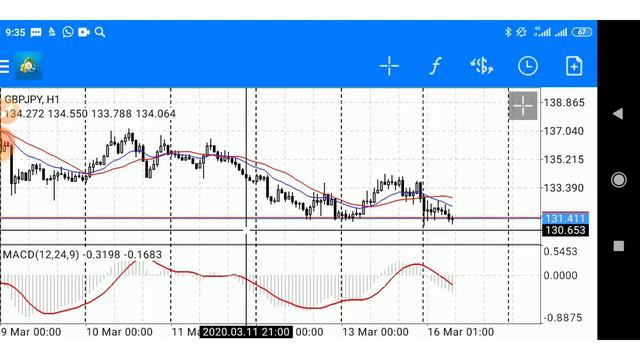Tap the 131.411 current price label
The image size is (640, 360).
pos(565,218)
